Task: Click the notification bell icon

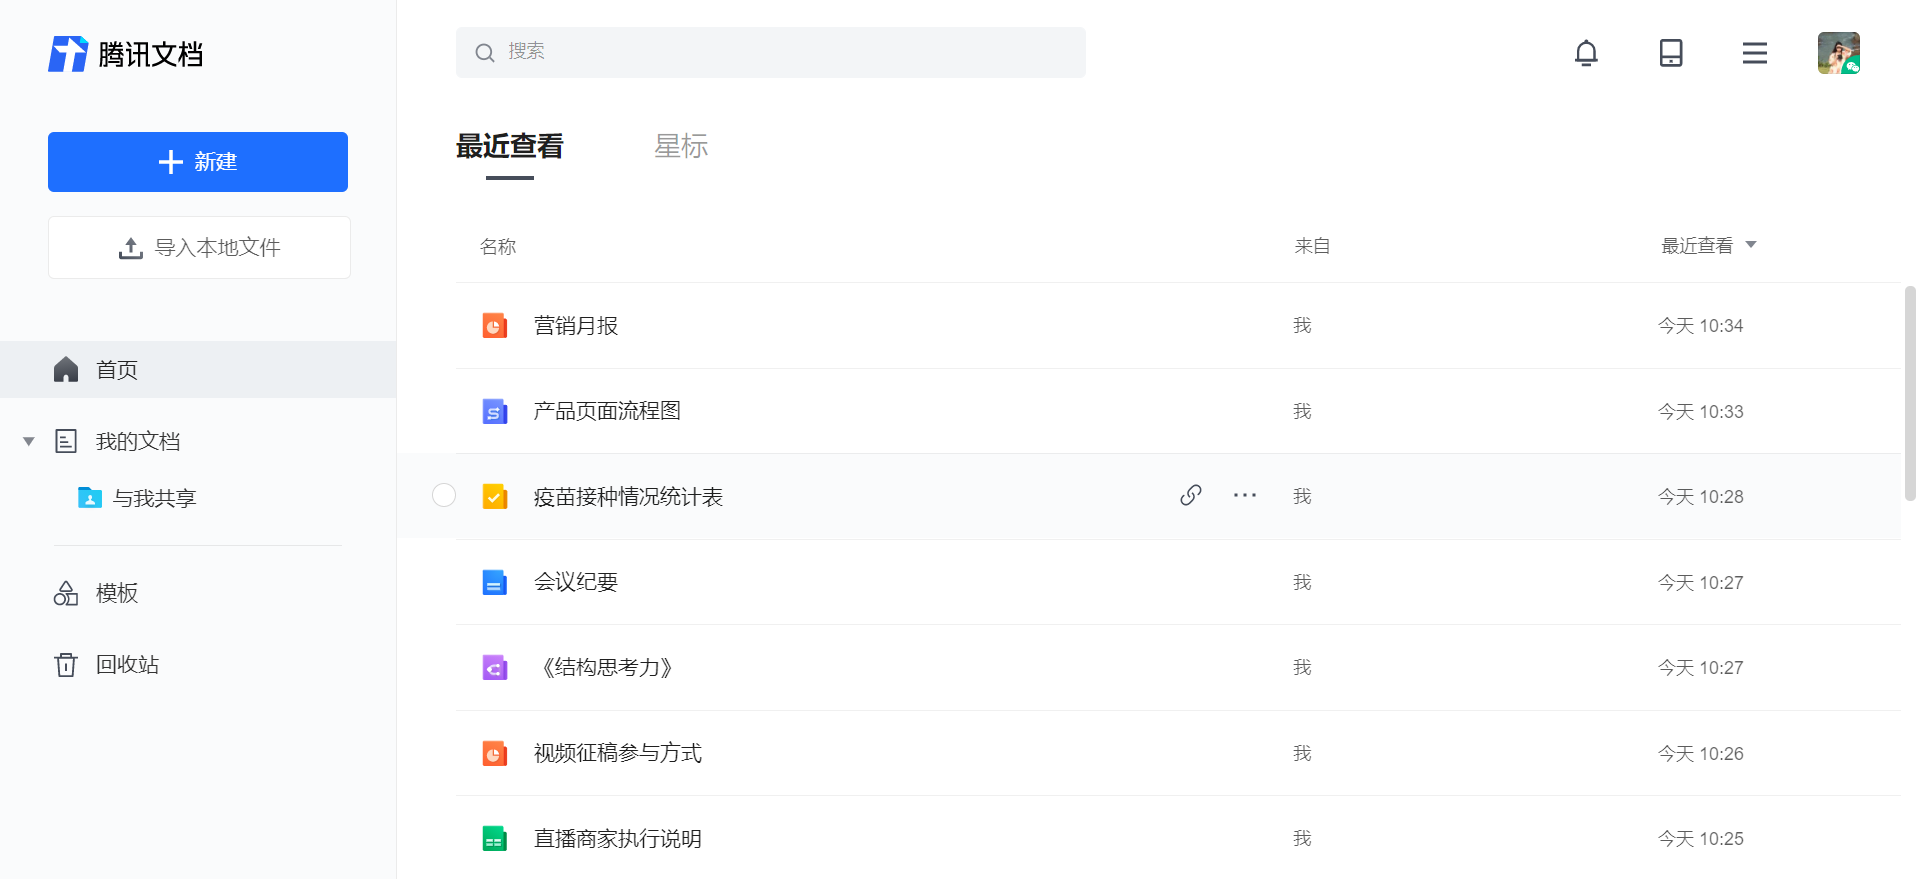Action: (1586, 53)
